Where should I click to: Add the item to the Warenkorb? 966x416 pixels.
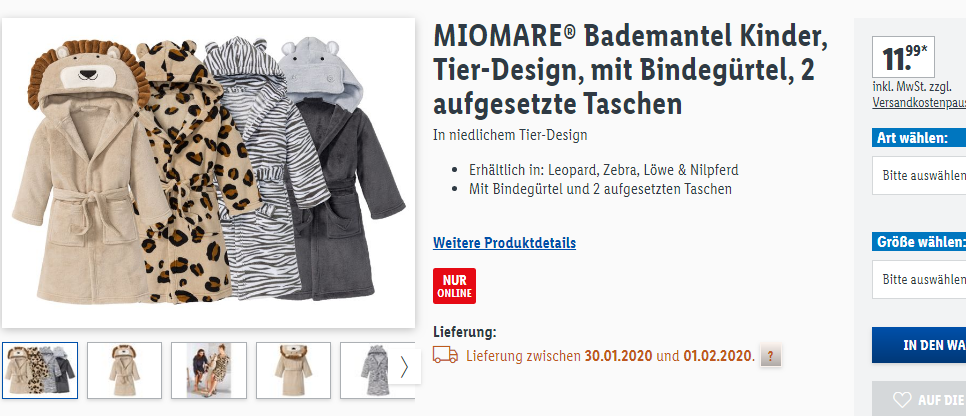click(919, 345)
